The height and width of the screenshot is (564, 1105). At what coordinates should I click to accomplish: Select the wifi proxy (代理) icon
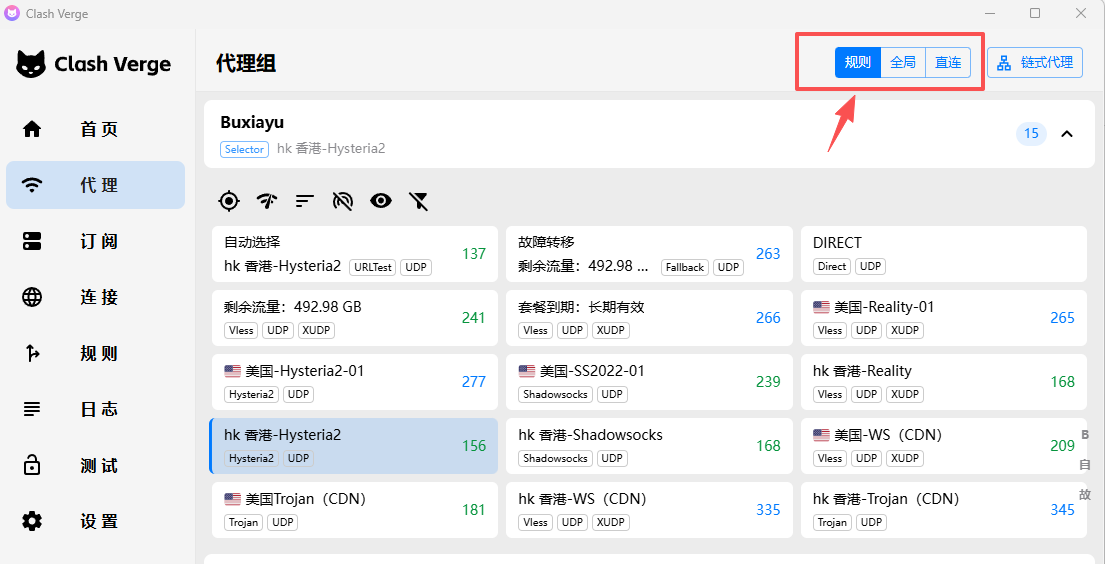(32, 185)
